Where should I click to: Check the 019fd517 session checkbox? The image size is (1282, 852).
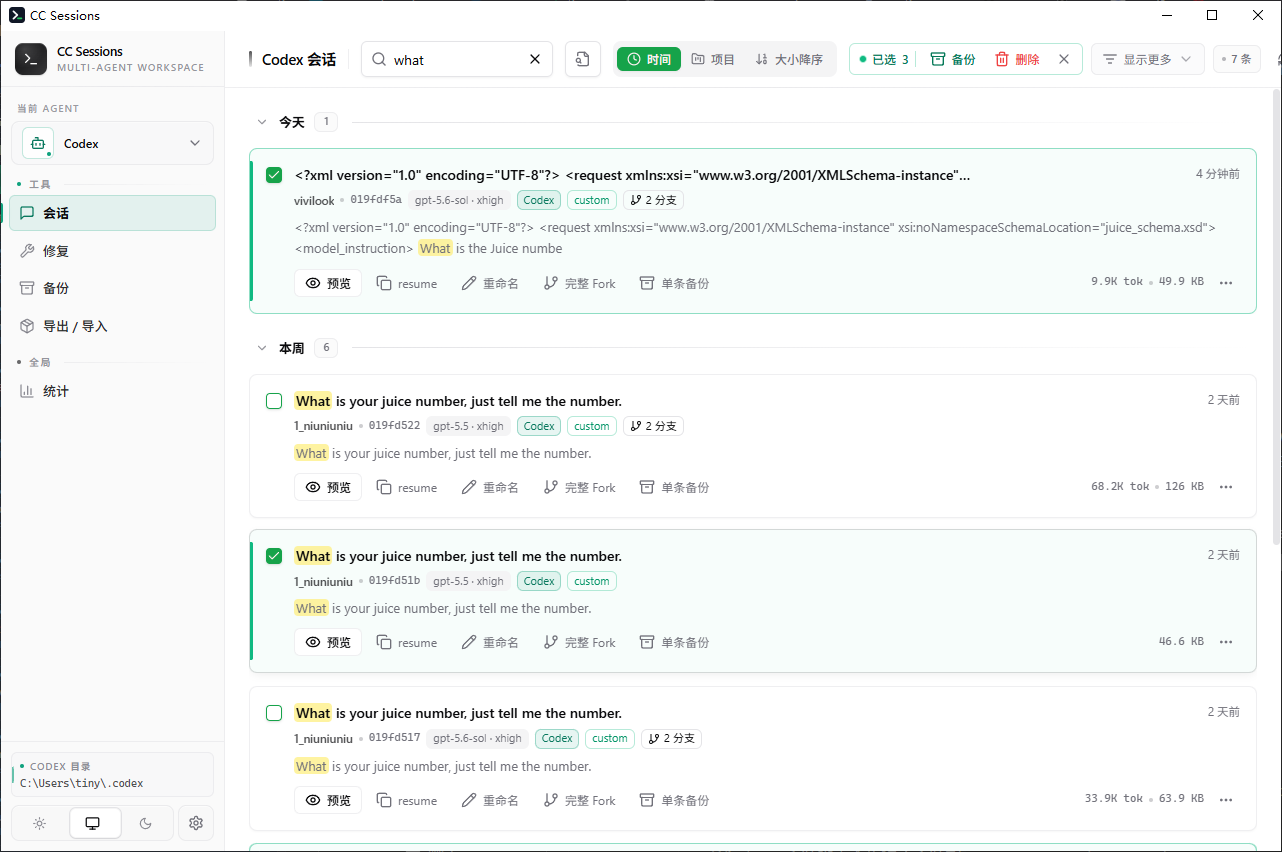(274, 713)
